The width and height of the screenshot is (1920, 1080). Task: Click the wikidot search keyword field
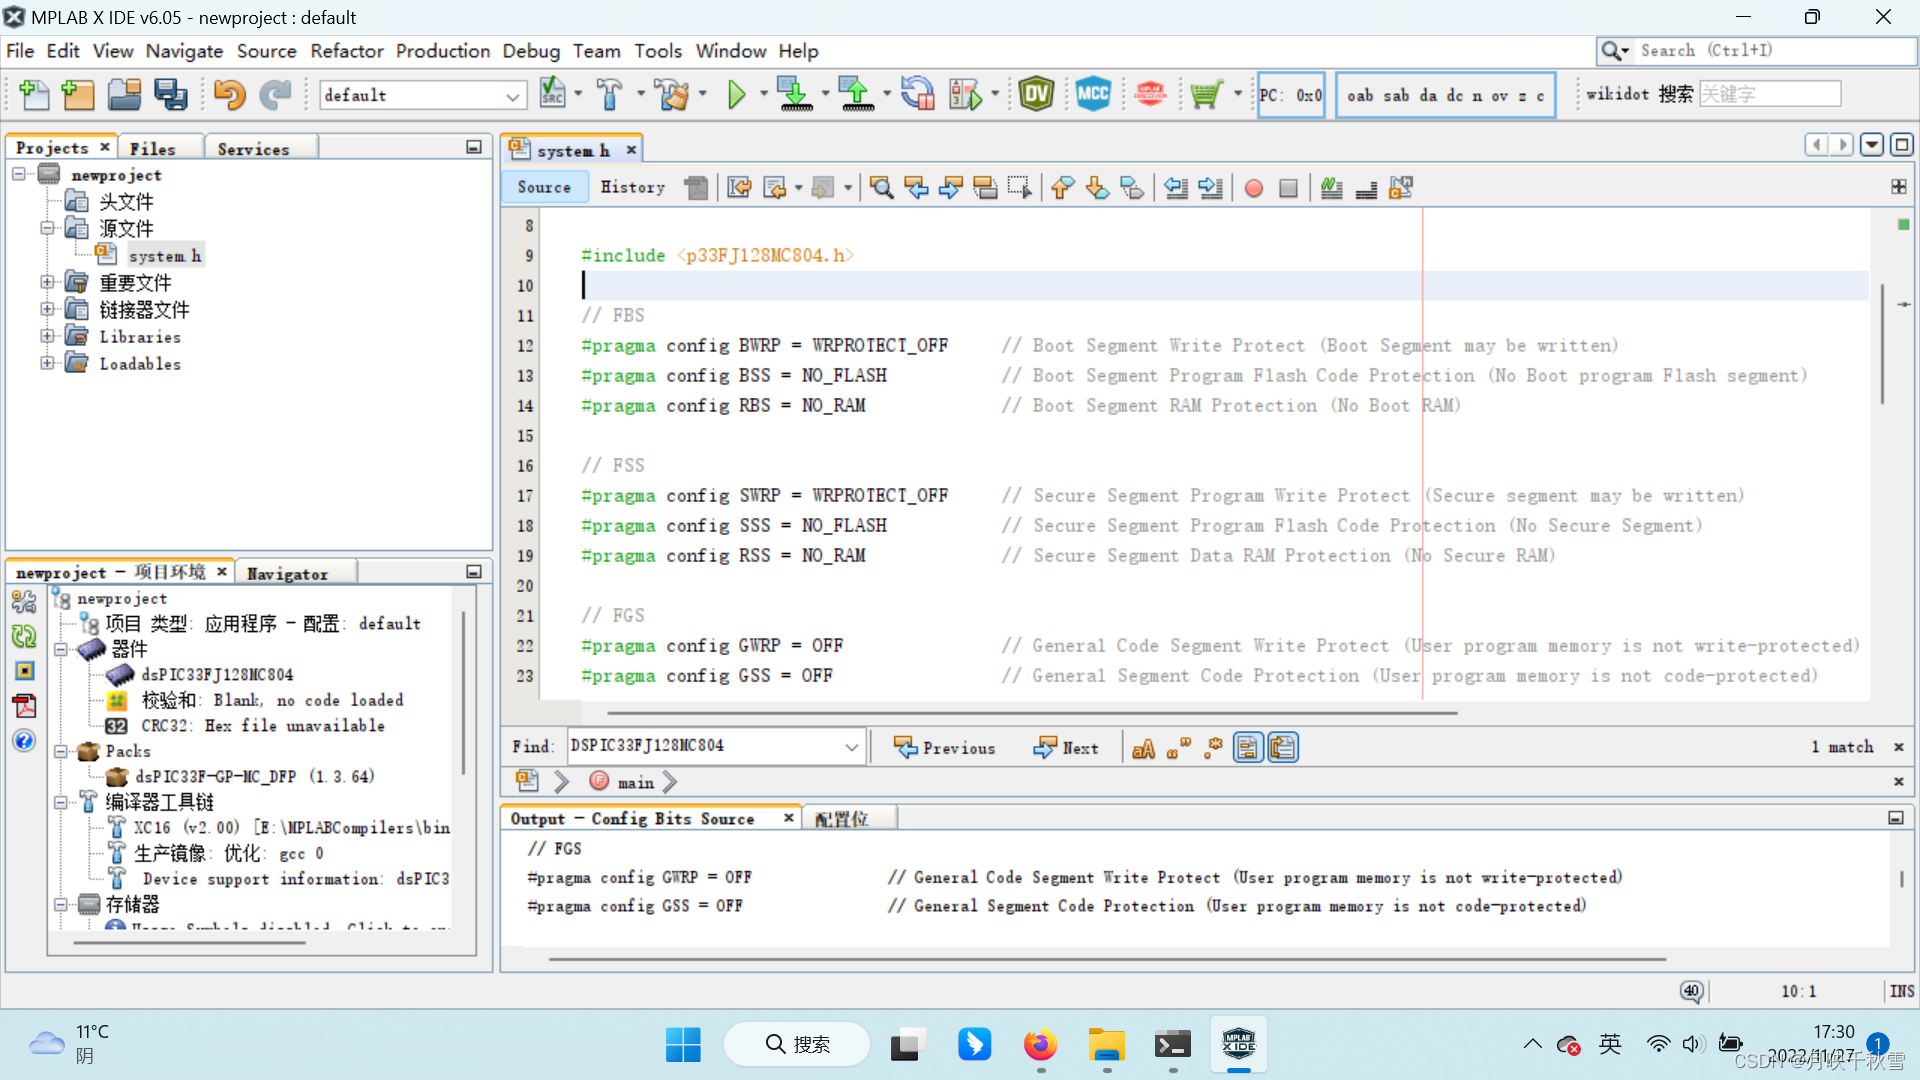[1769, 94]
